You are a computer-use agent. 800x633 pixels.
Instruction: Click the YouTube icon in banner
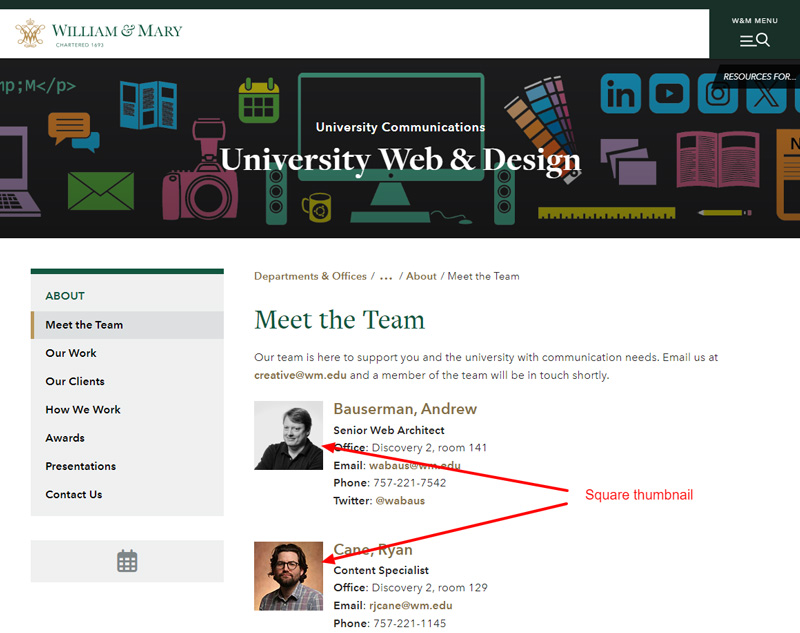(669, 95)
